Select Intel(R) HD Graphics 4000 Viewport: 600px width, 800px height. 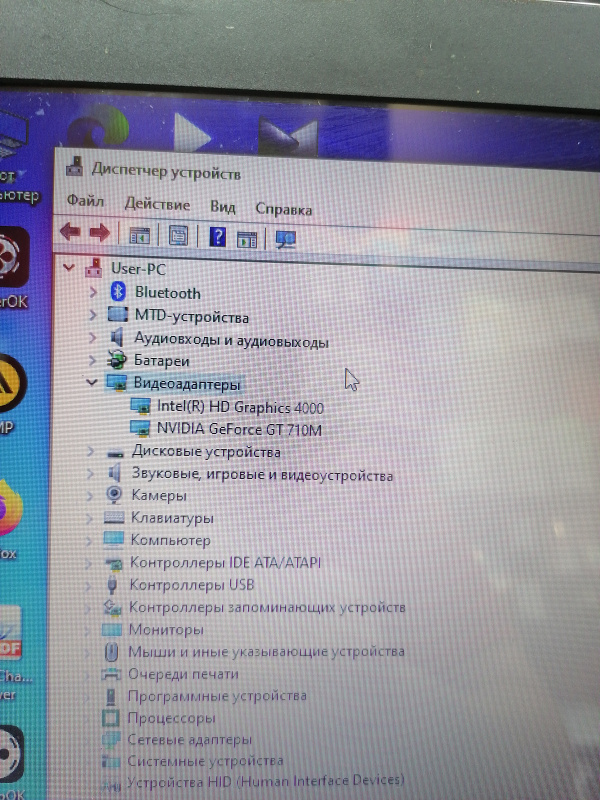(240, 407)
